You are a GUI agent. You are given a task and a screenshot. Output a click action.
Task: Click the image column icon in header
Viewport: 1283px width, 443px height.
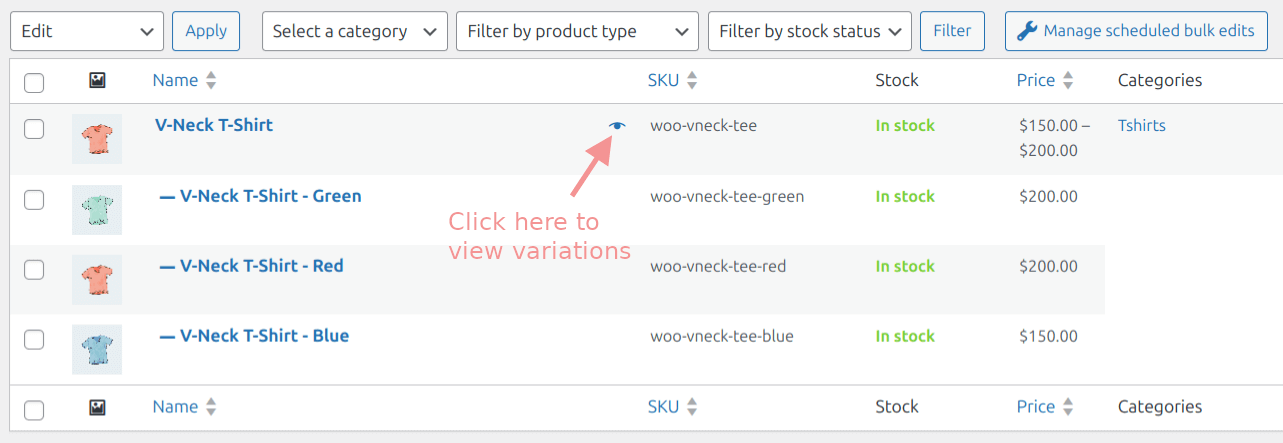coord(97,81)
